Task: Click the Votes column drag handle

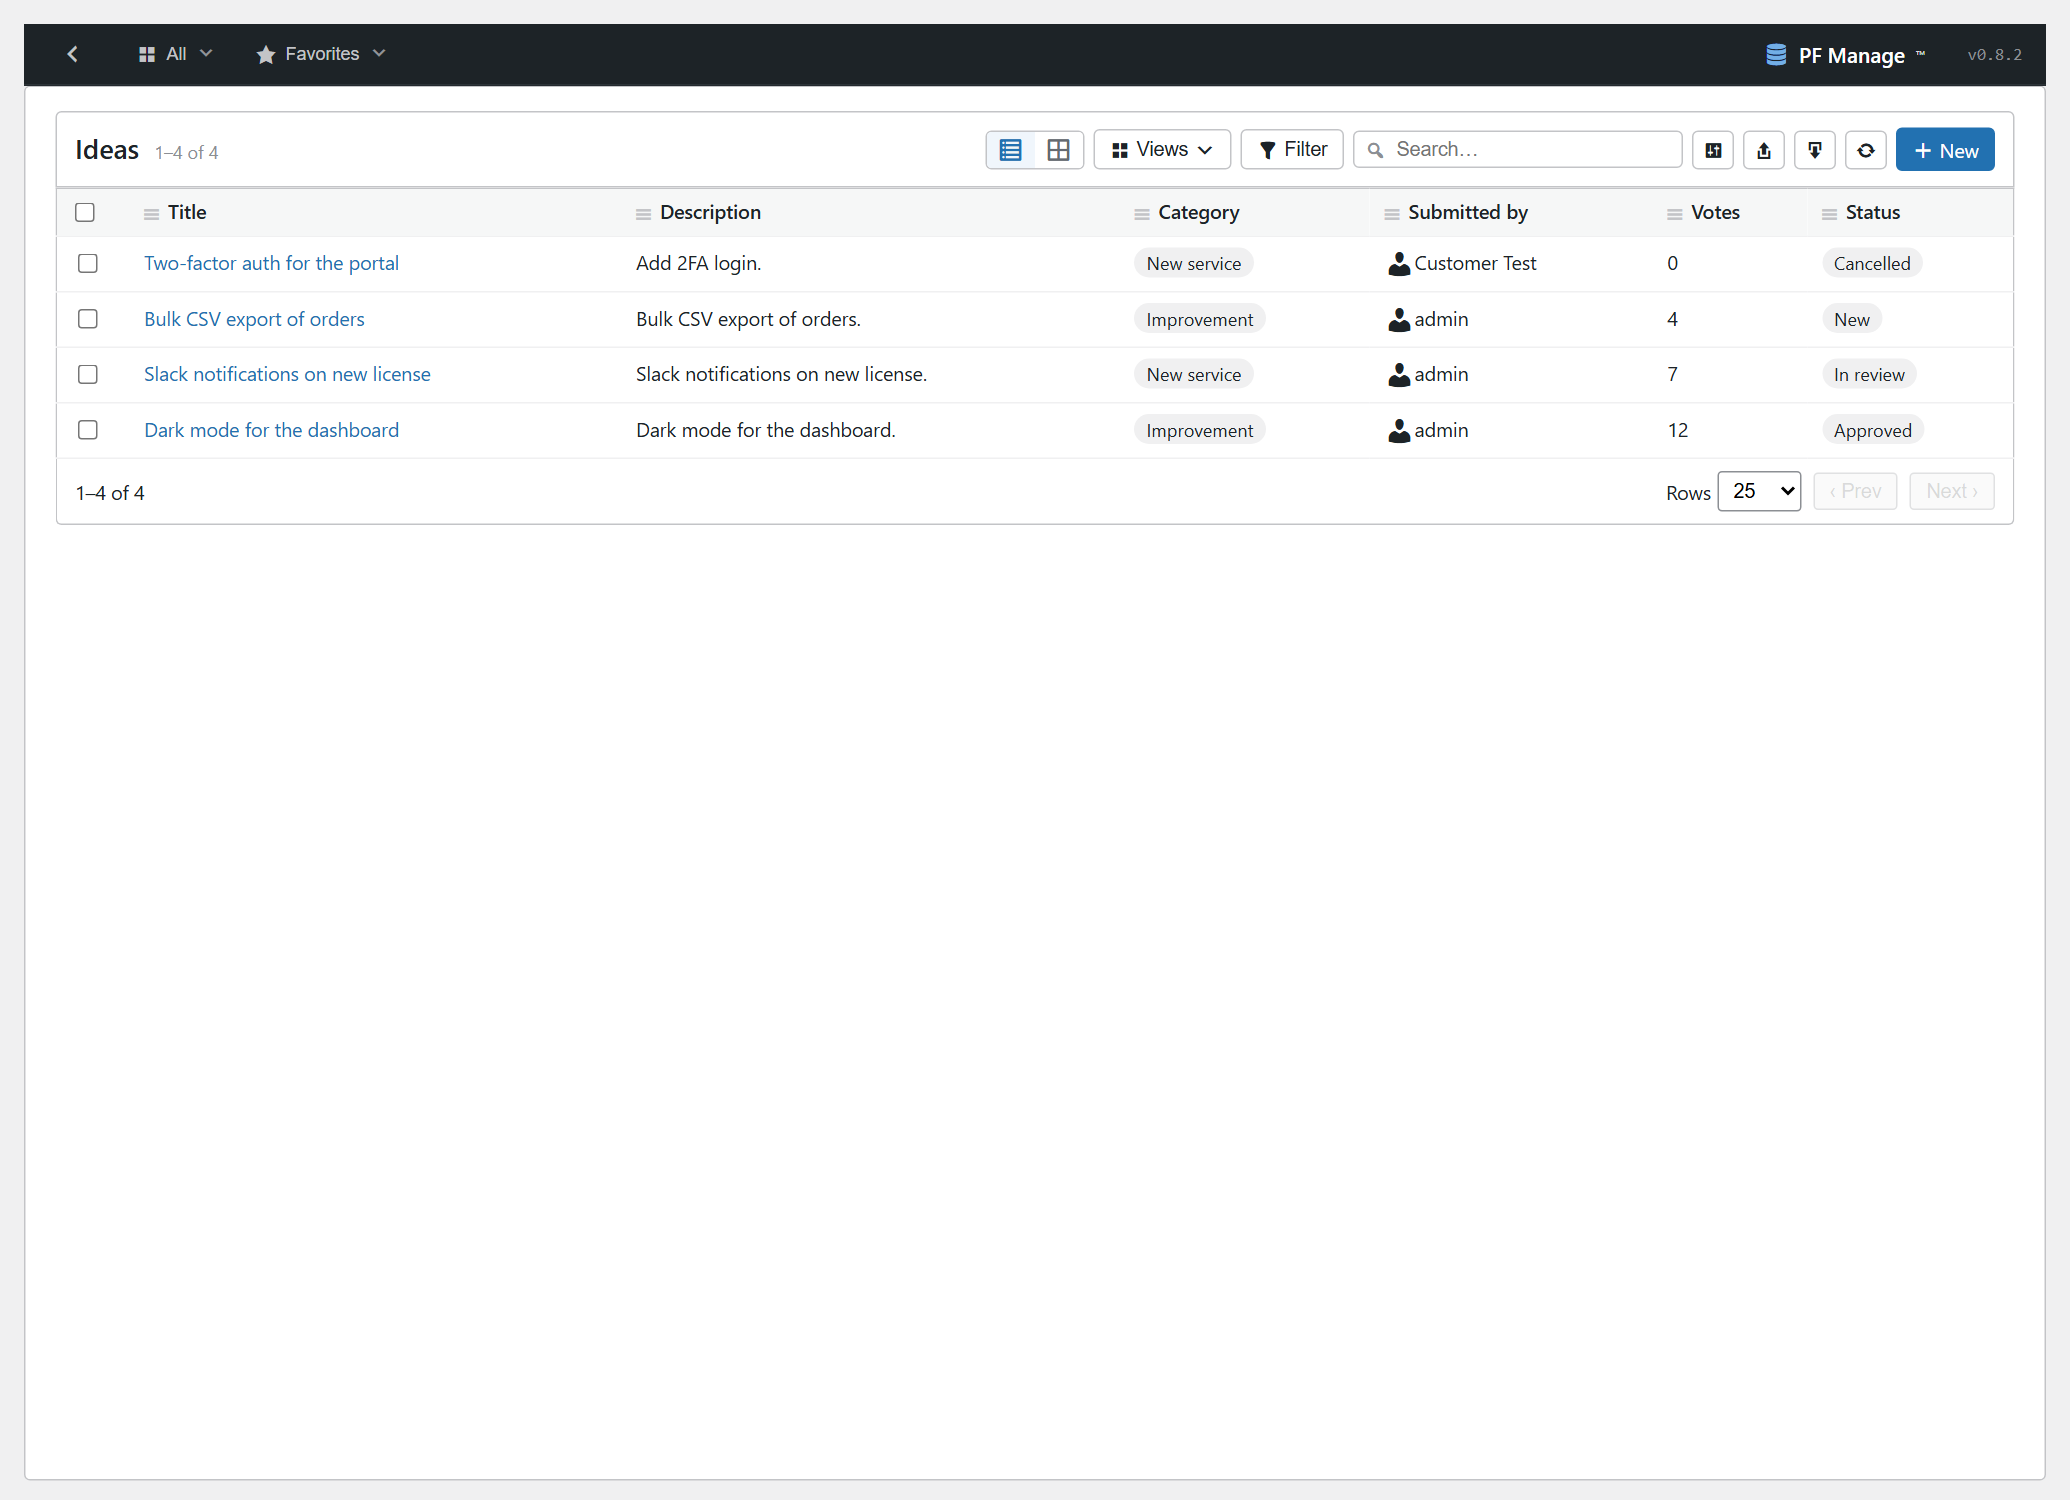Action: (x=1674, y=214)
